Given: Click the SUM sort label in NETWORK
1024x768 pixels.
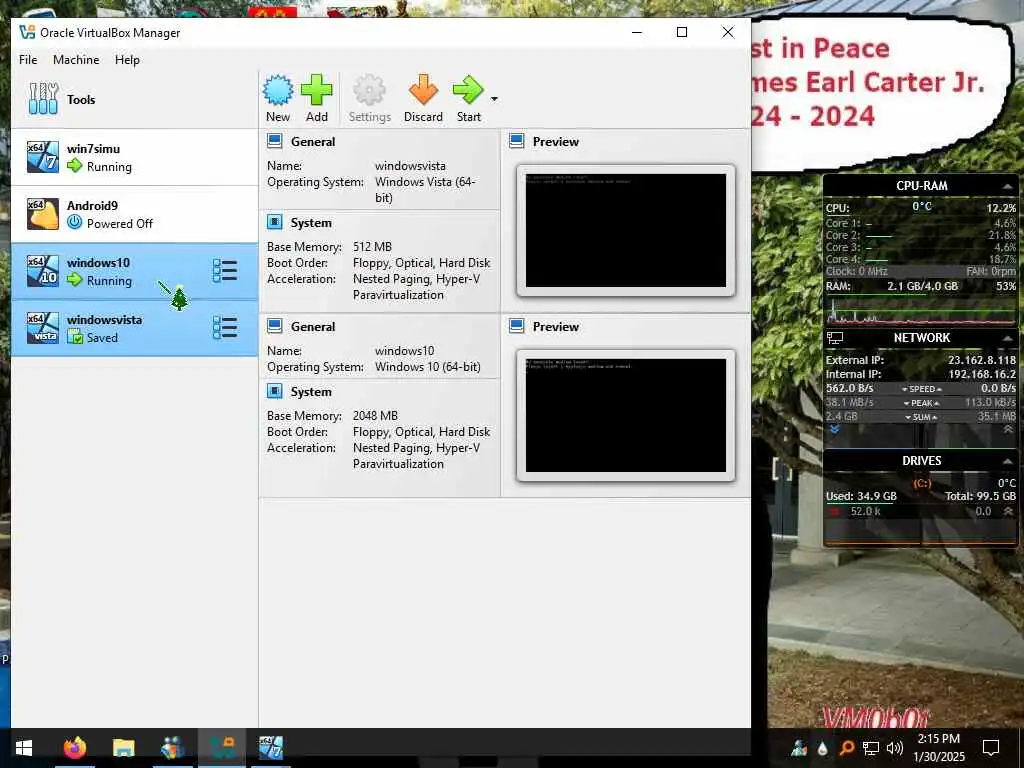Looking at the screenshot, I should [921, 417].
